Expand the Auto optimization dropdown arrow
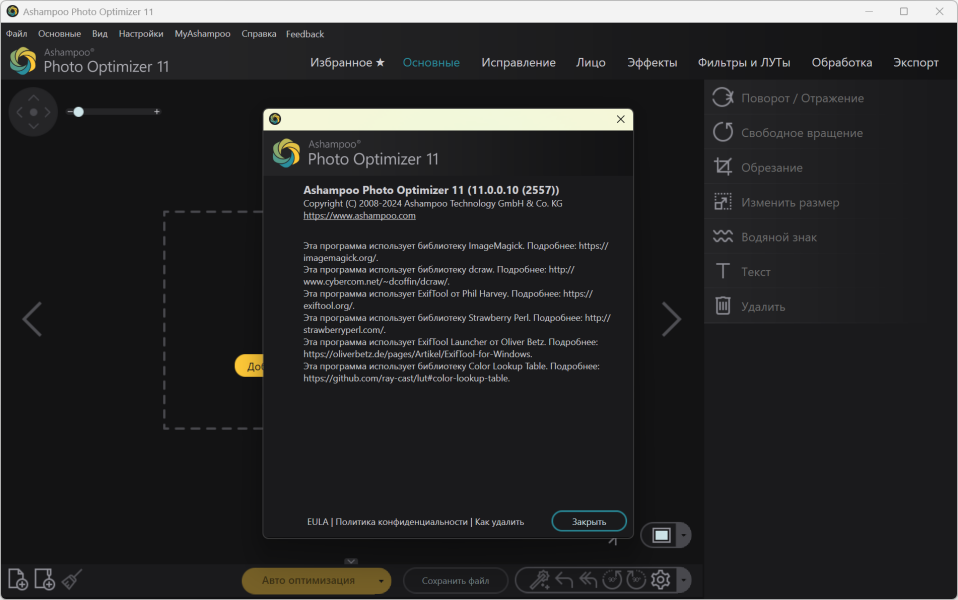The width and height of the screenshot is (958, 600). (x=380, y=580)
